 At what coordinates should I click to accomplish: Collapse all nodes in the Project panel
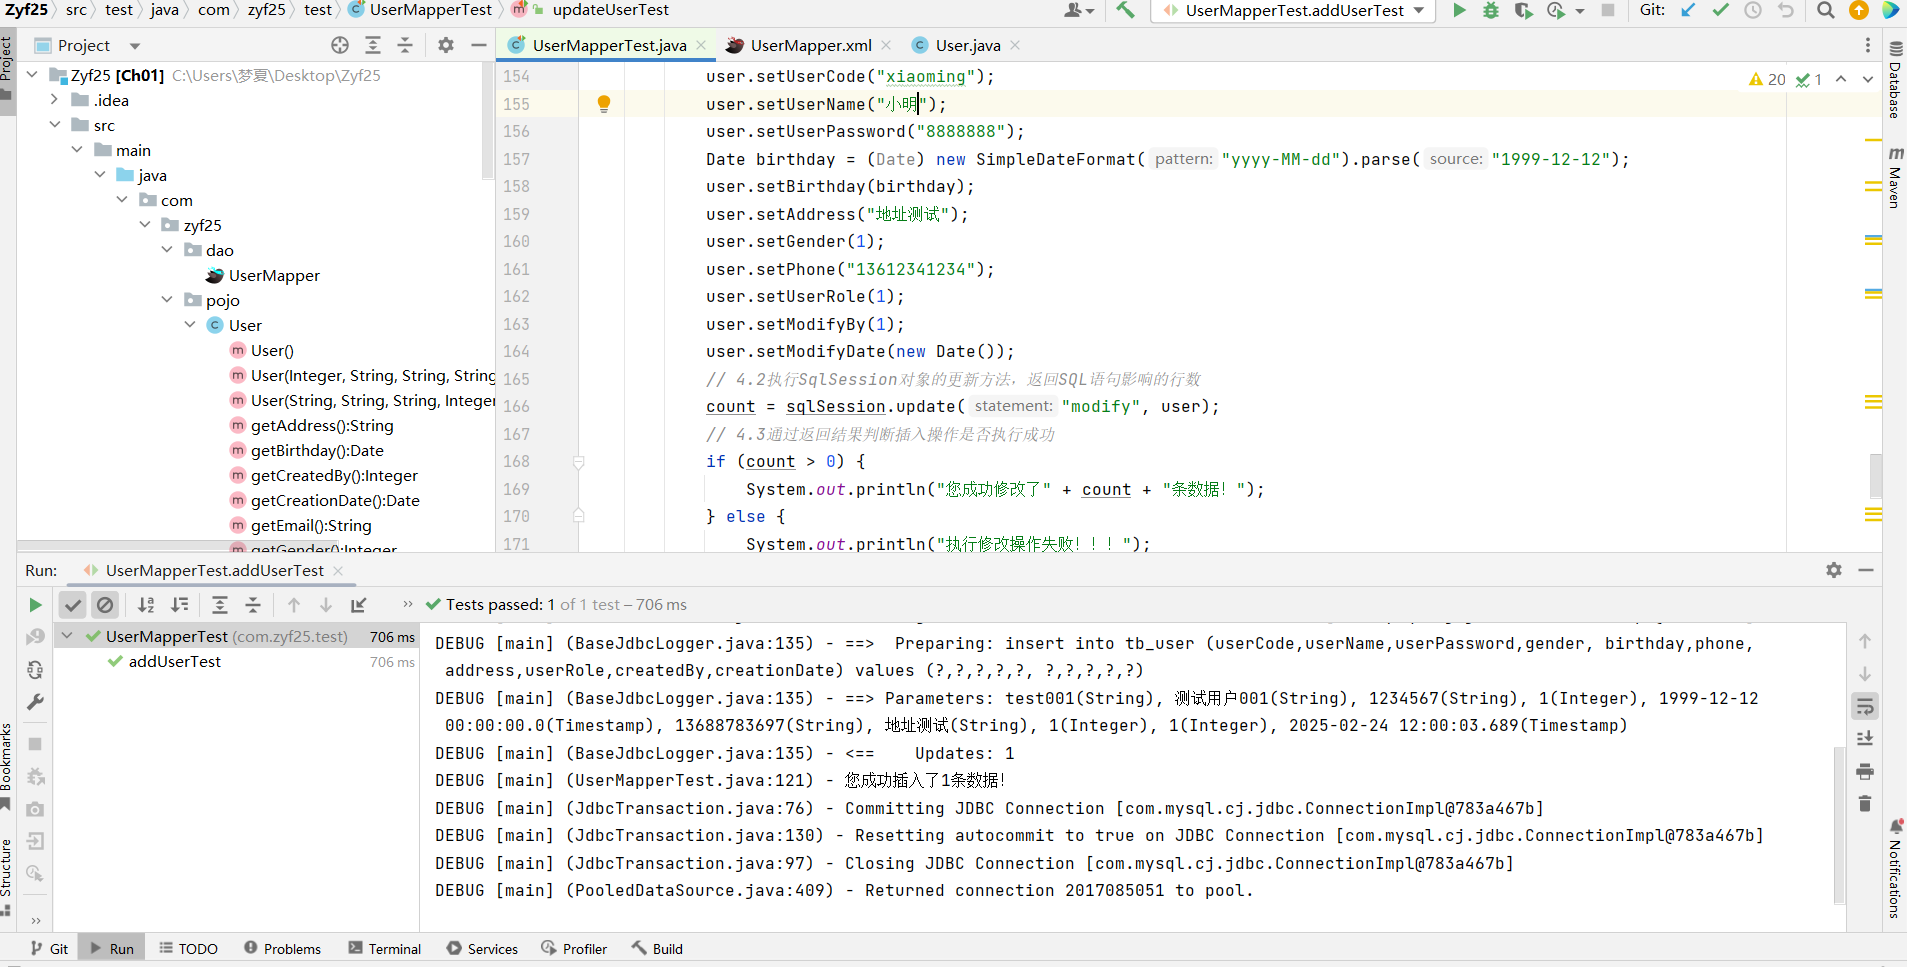[405, 45]
